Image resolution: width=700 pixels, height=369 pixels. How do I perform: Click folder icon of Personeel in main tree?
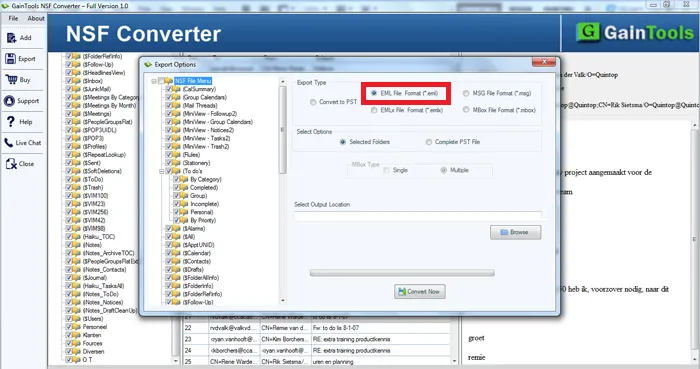[x=77, y=327]
